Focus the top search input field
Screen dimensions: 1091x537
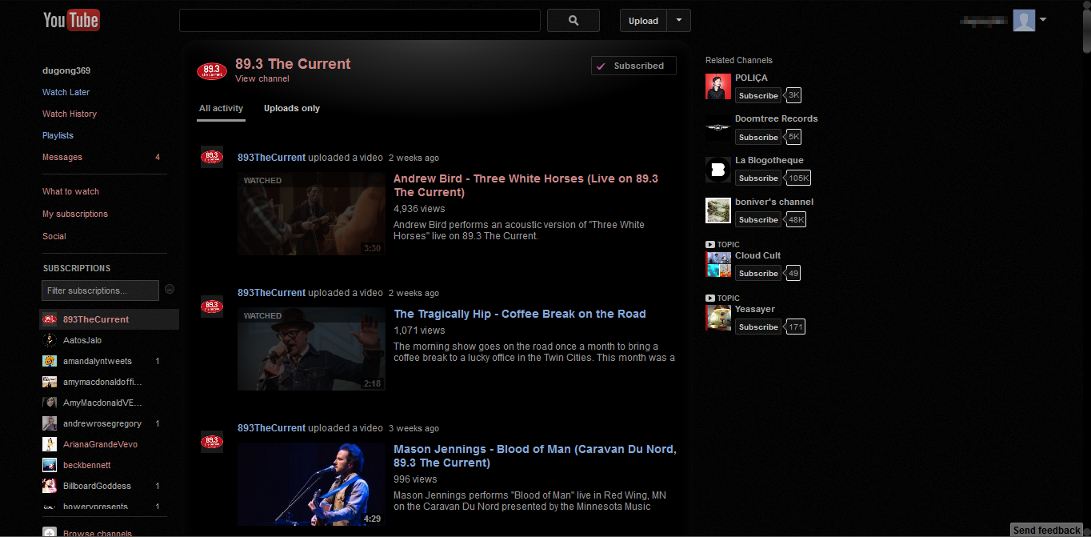click(360, 20)
